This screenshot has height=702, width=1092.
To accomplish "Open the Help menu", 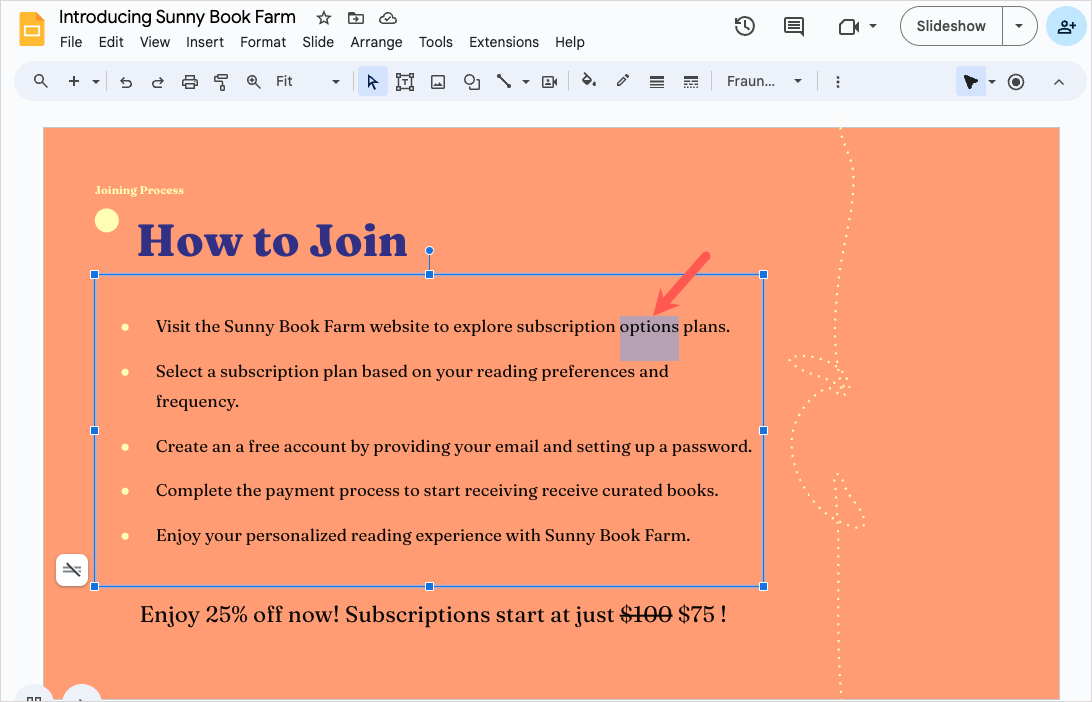I will [570, 42].
